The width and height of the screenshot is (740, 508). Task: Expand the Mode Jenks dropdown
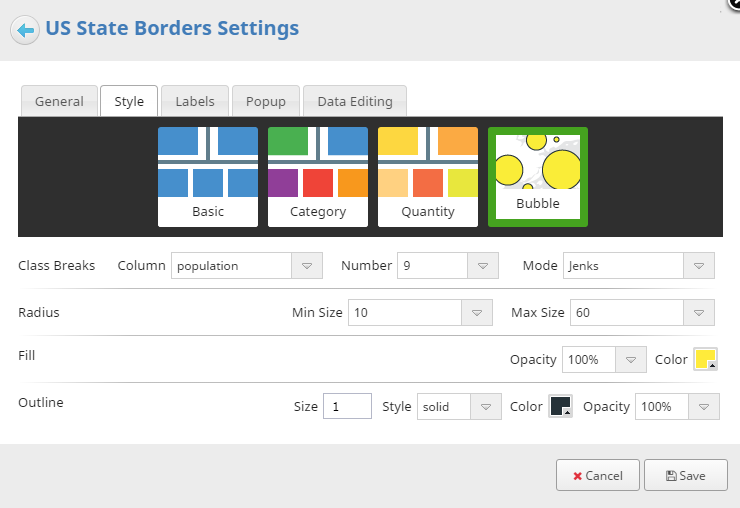tap(639, 266)
